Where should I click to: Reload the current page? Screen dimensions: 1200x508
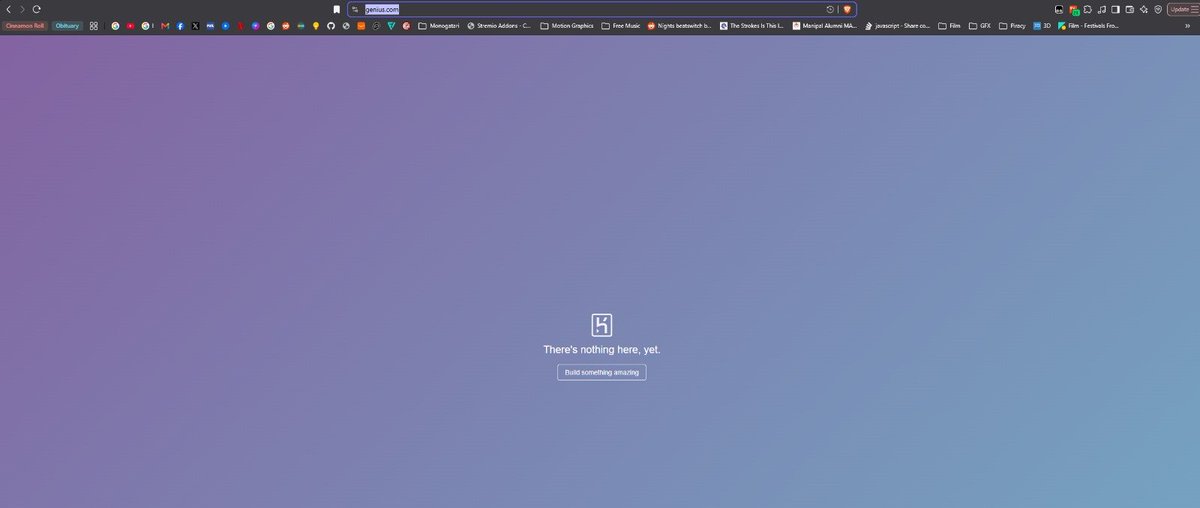point(37,8)
